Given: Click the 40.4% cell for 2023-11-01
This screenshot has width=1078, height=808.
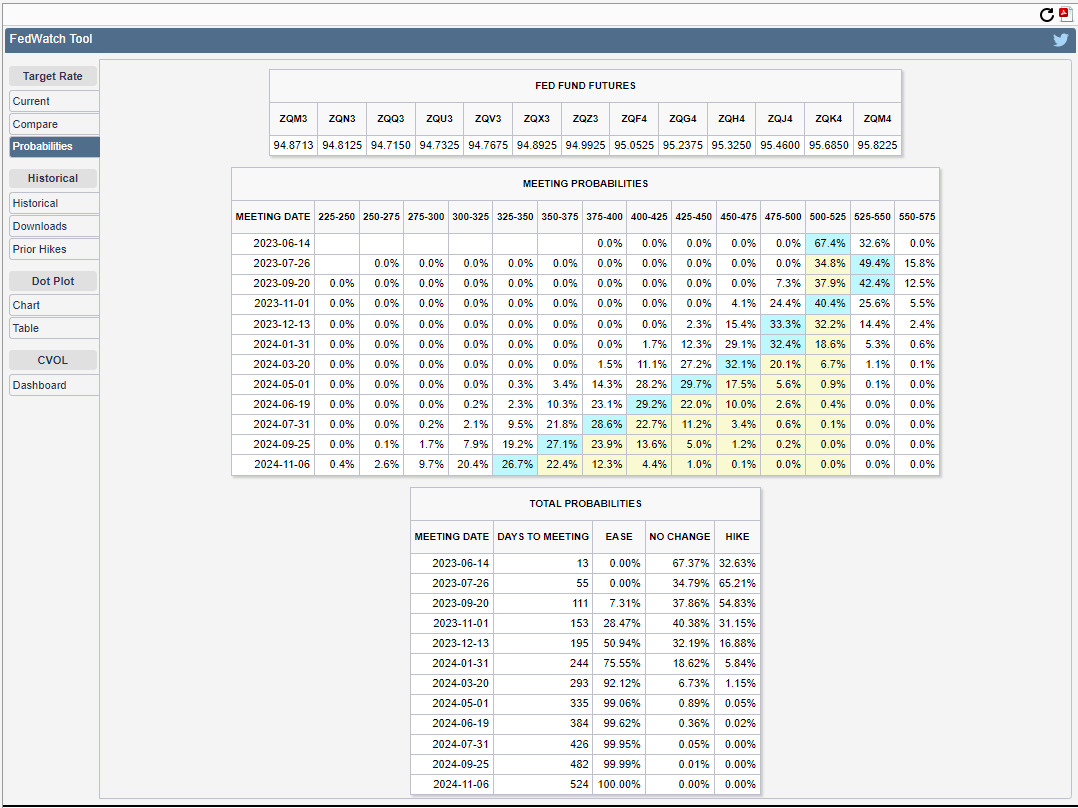Looking at the screenshot, I should pos(828,303).
